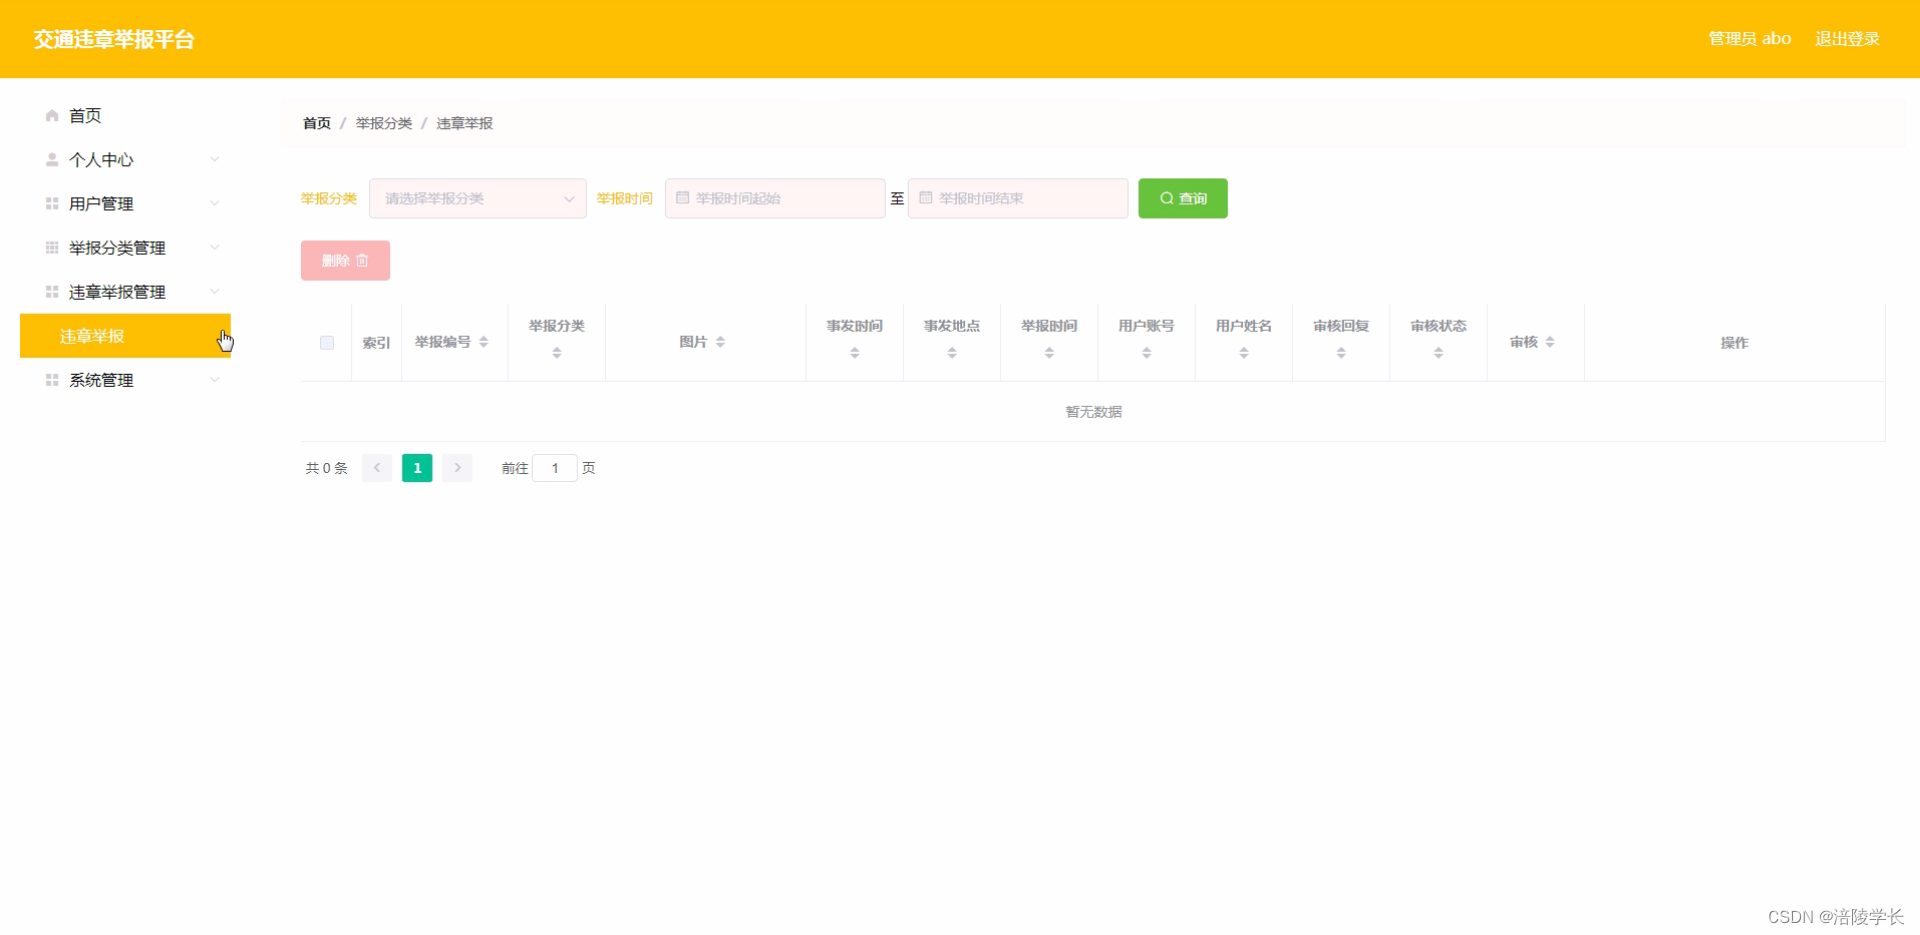Click the 用户管理 grid icon in sidebar
Viewport: 1920px width, 935px height.
click(x=51, y=203)
